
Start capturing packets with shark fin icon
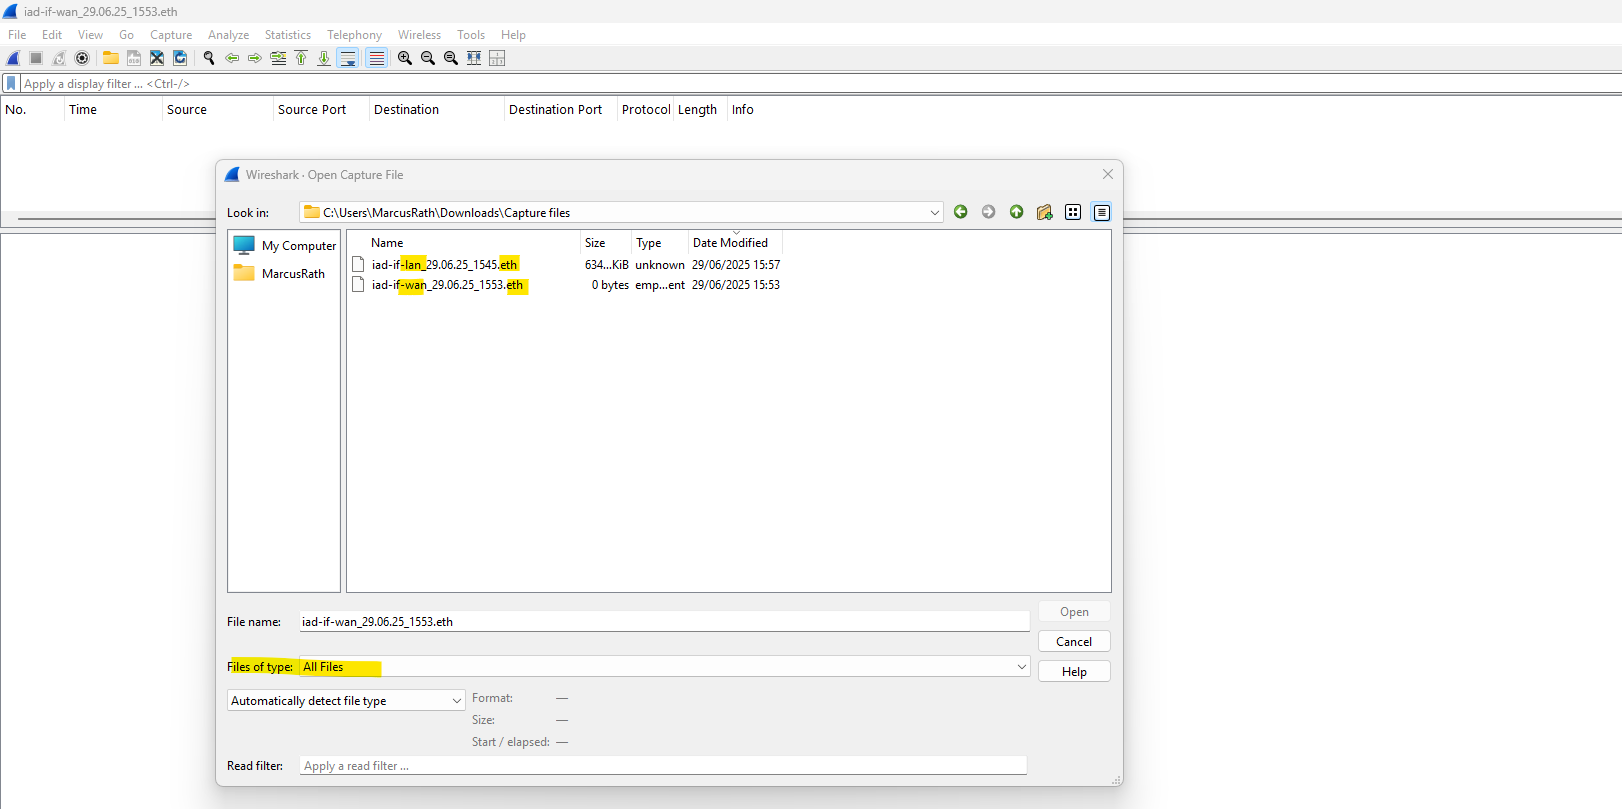(14, 58)
